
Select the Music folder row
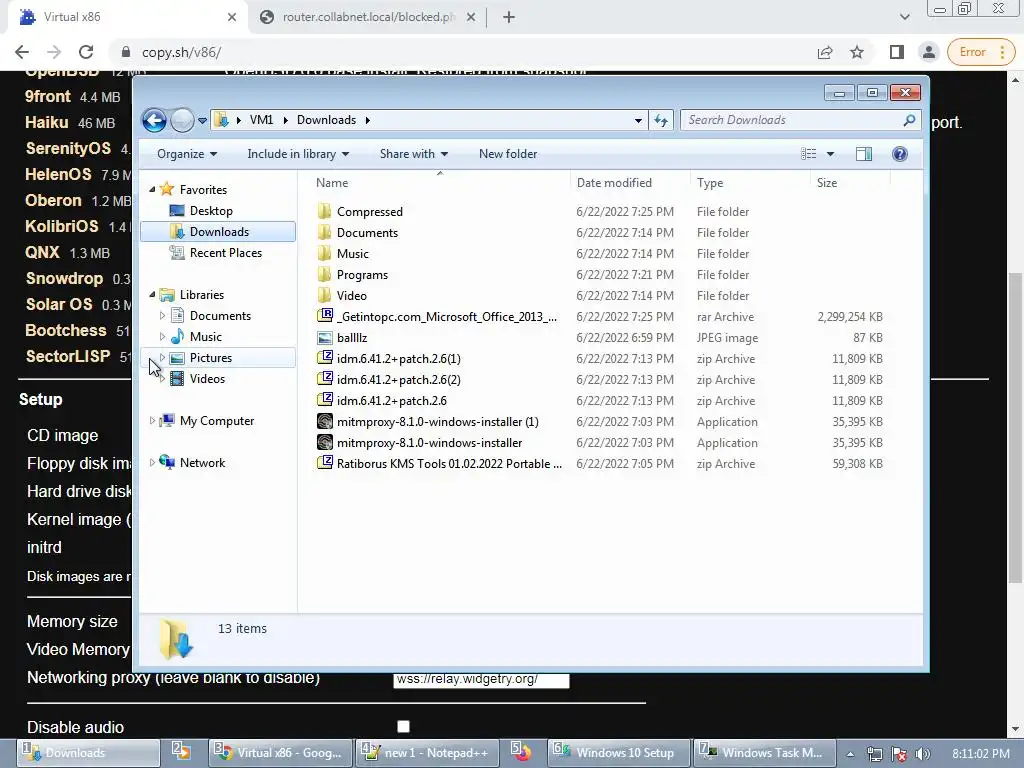click(599, 253)
